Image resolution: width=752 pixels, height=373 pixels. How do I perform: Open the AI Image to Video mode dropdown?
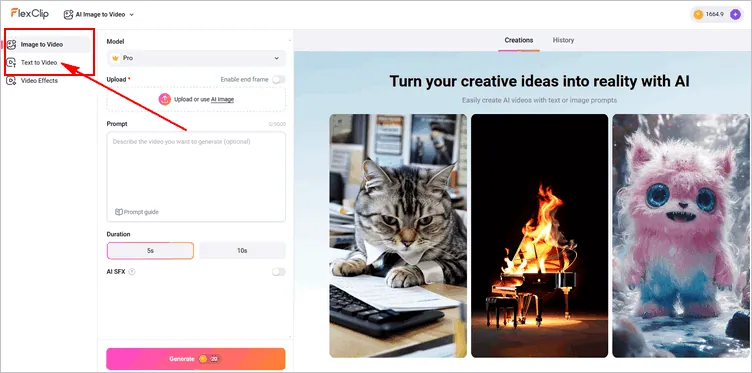(99, 14)
